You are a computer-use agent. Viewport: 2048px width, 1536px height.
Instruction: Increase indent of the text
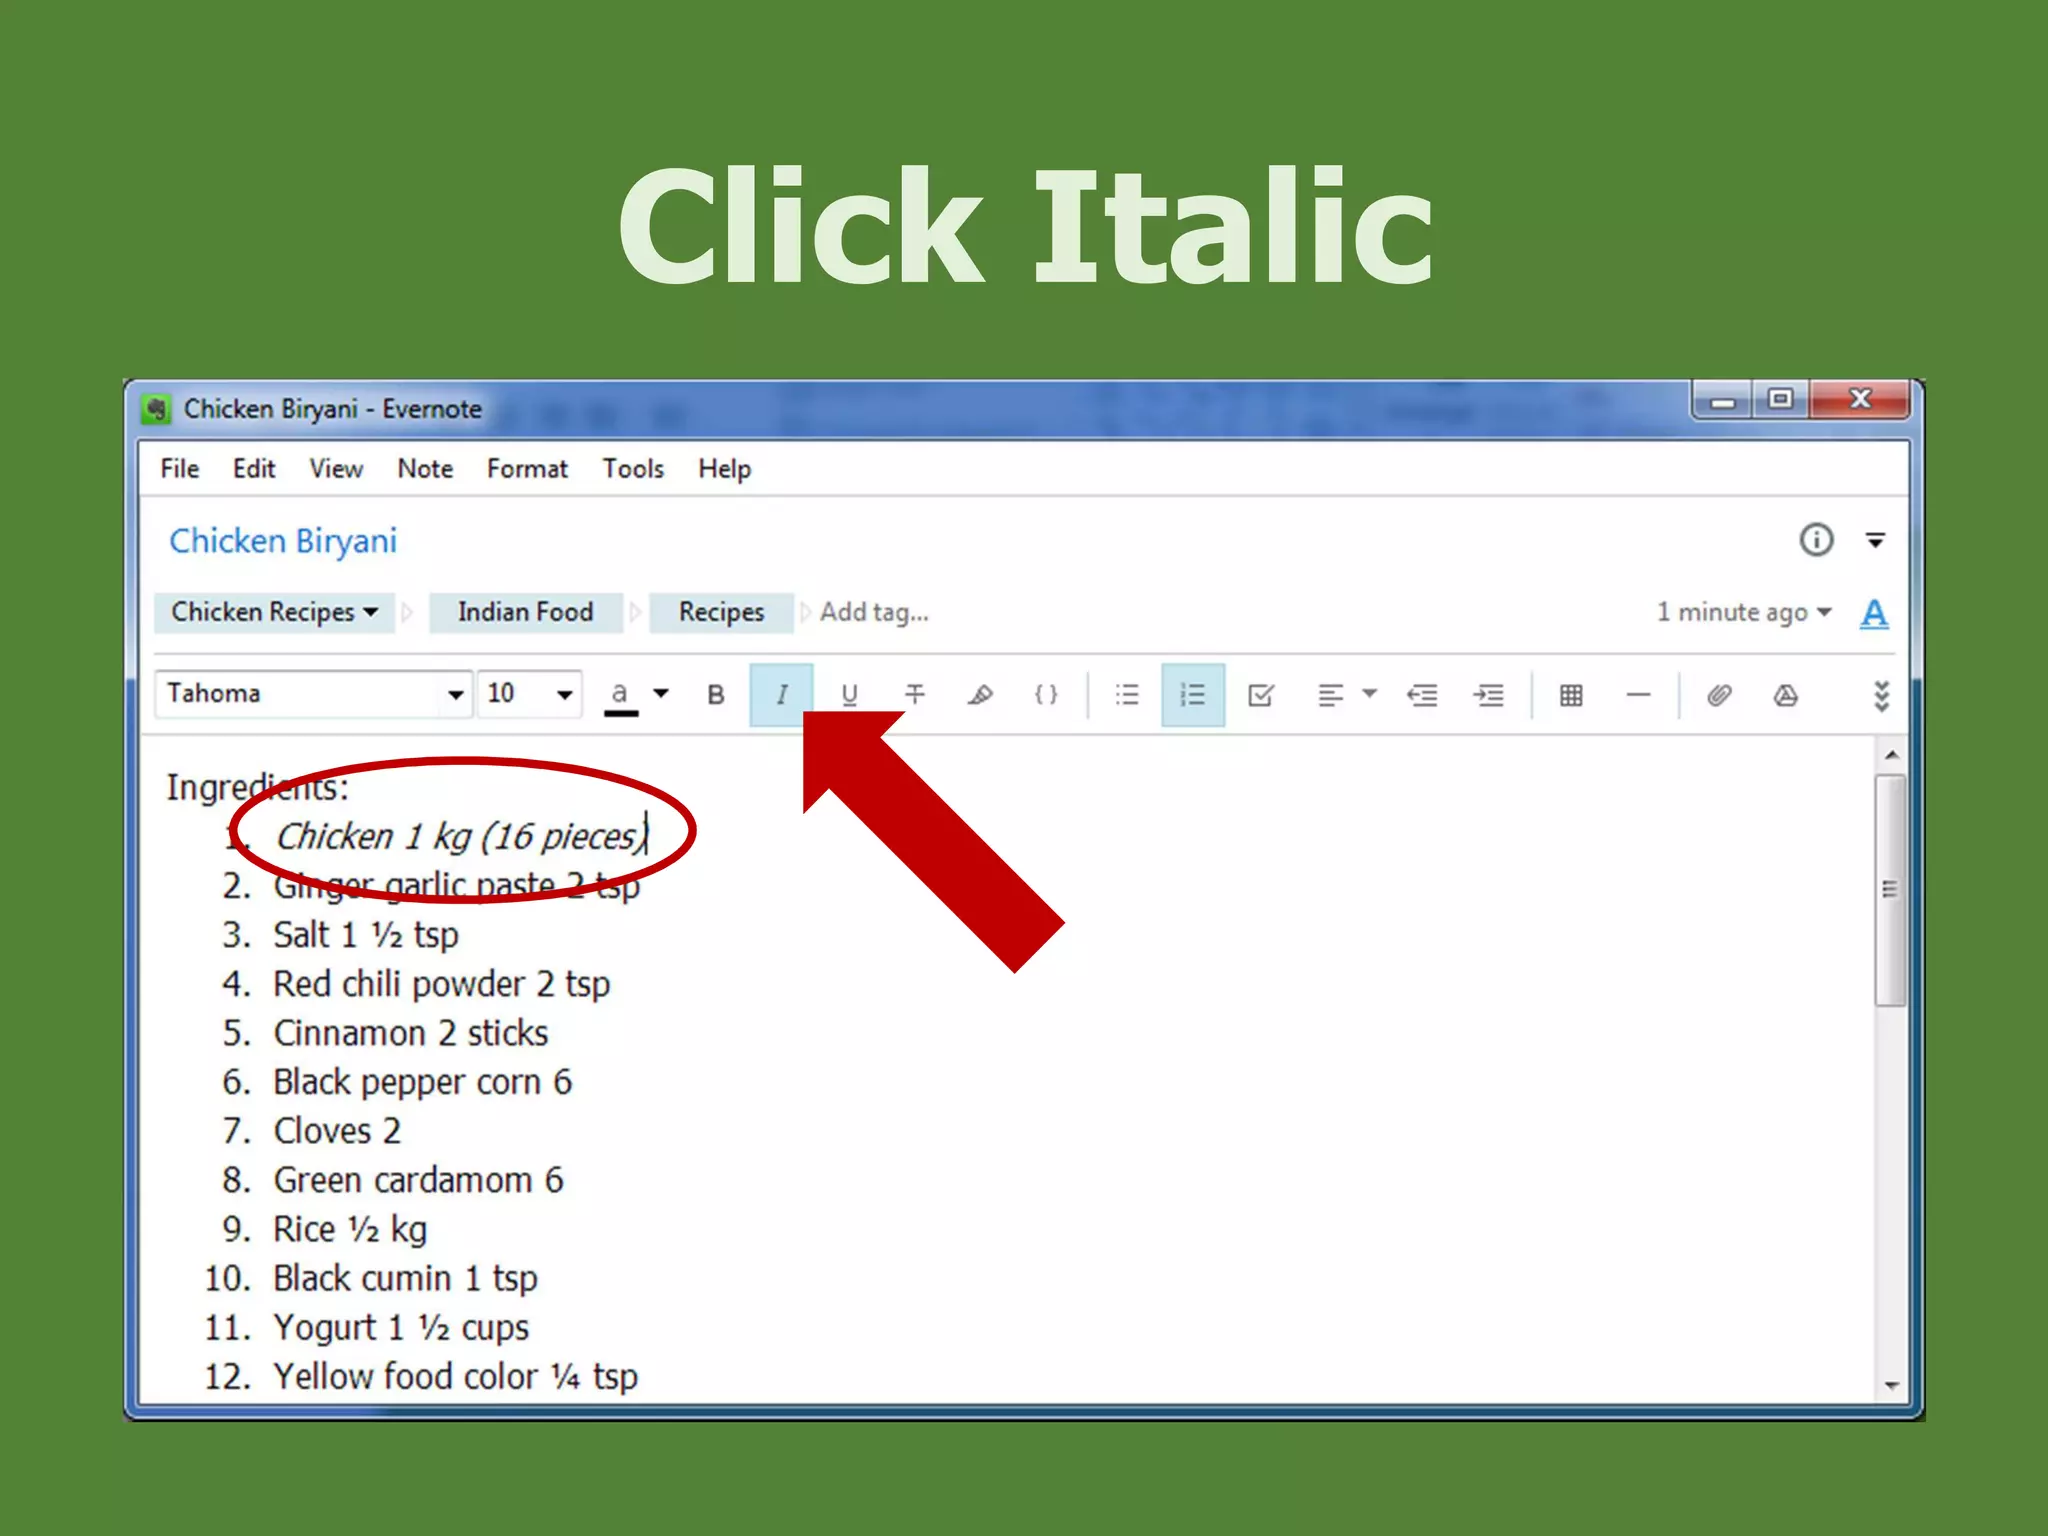click(x=1489, y=695)
